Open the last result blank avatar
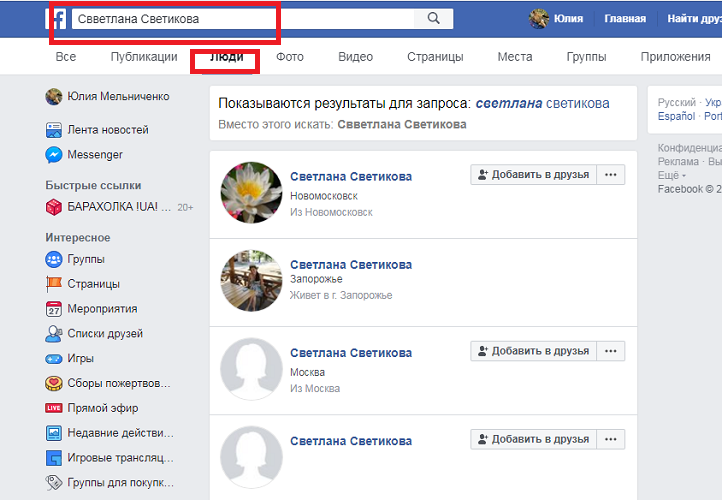 click(x=251, y=457)
